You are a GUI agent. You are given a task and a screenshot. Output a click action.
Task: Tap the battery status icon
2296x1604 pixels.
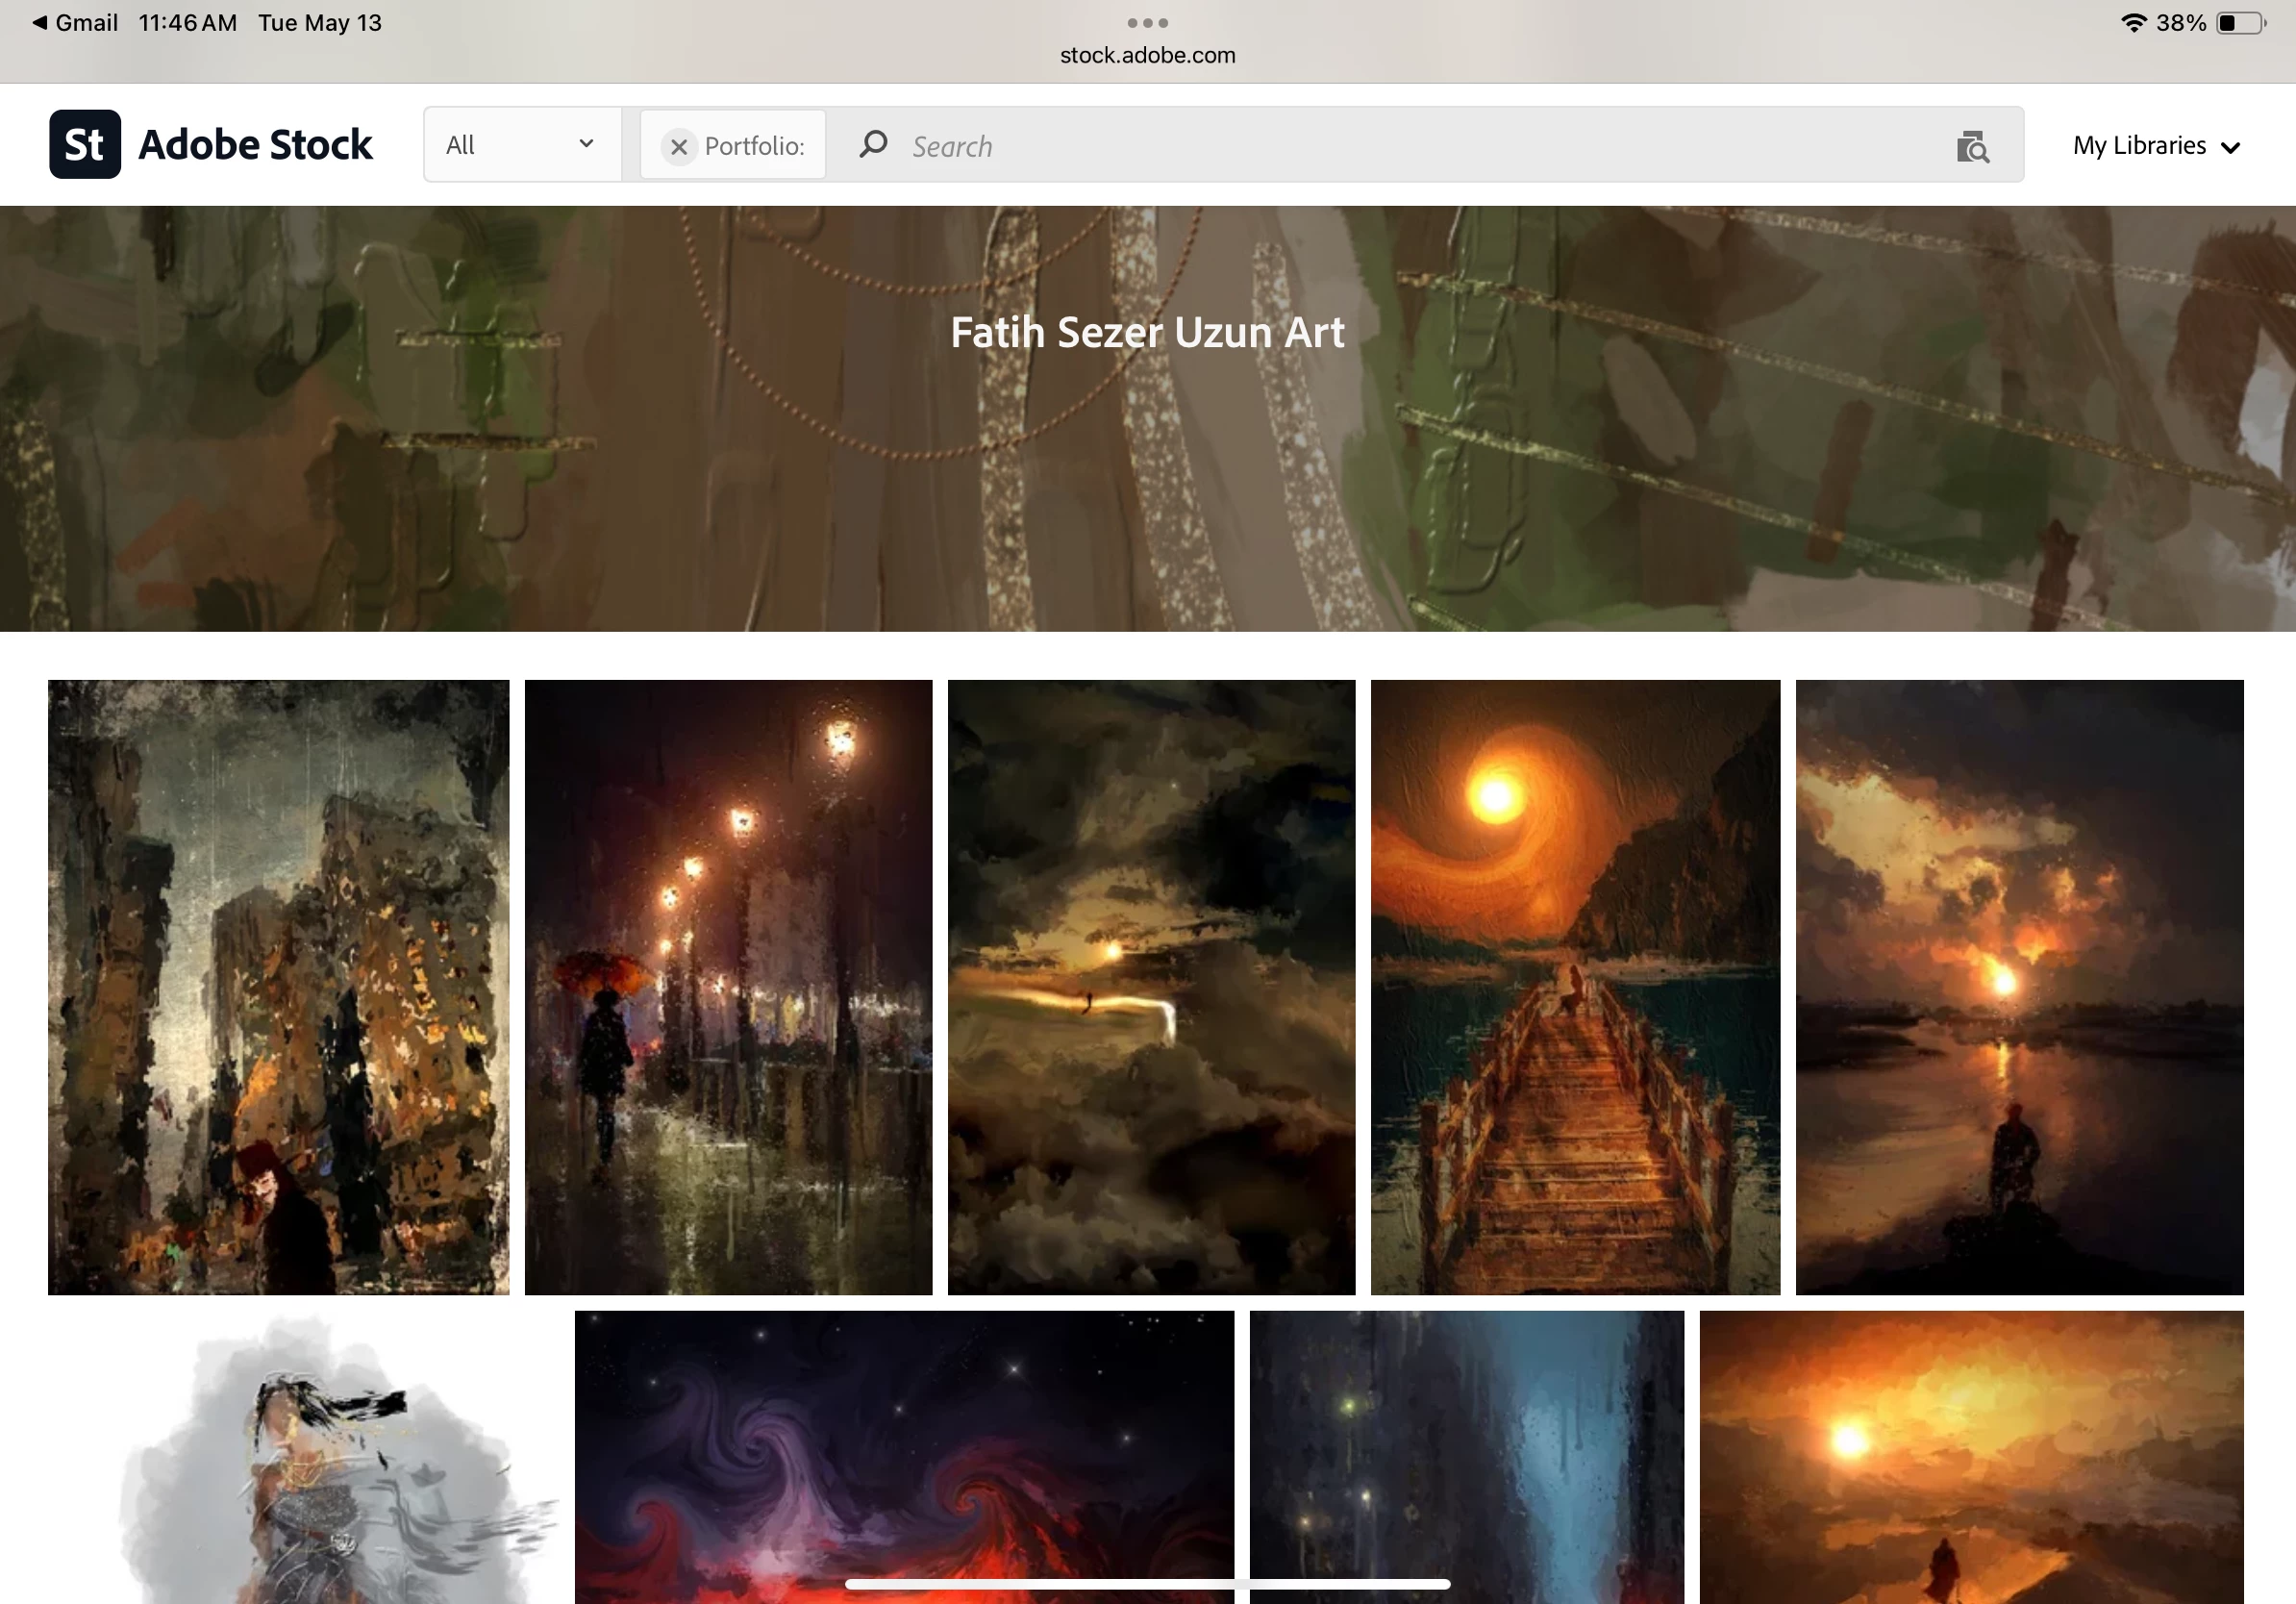click(2240, 22)
